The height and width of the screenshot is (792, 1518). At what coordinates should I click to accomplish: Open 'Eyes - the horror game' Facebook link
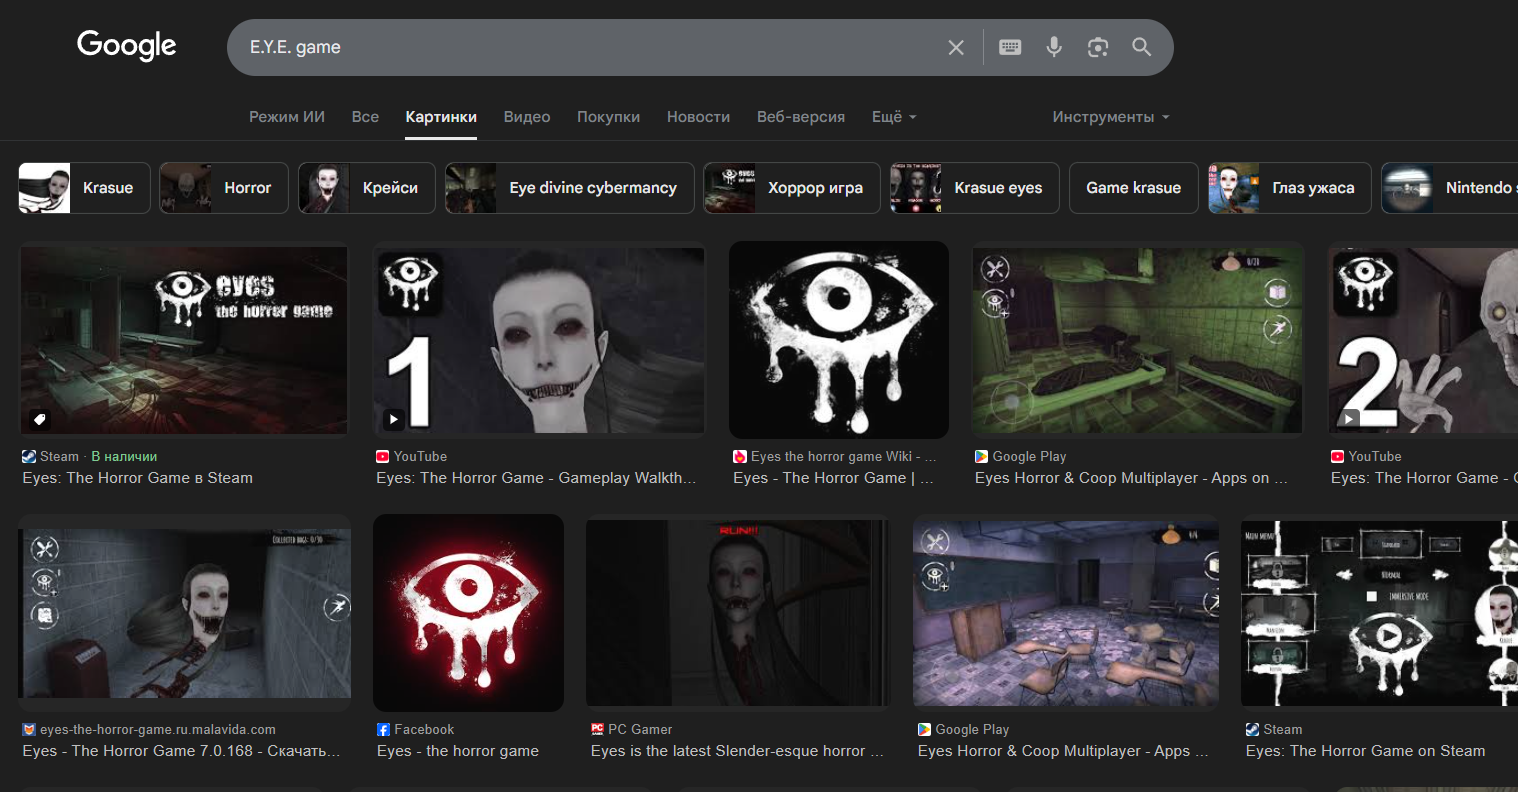point(458,751)
